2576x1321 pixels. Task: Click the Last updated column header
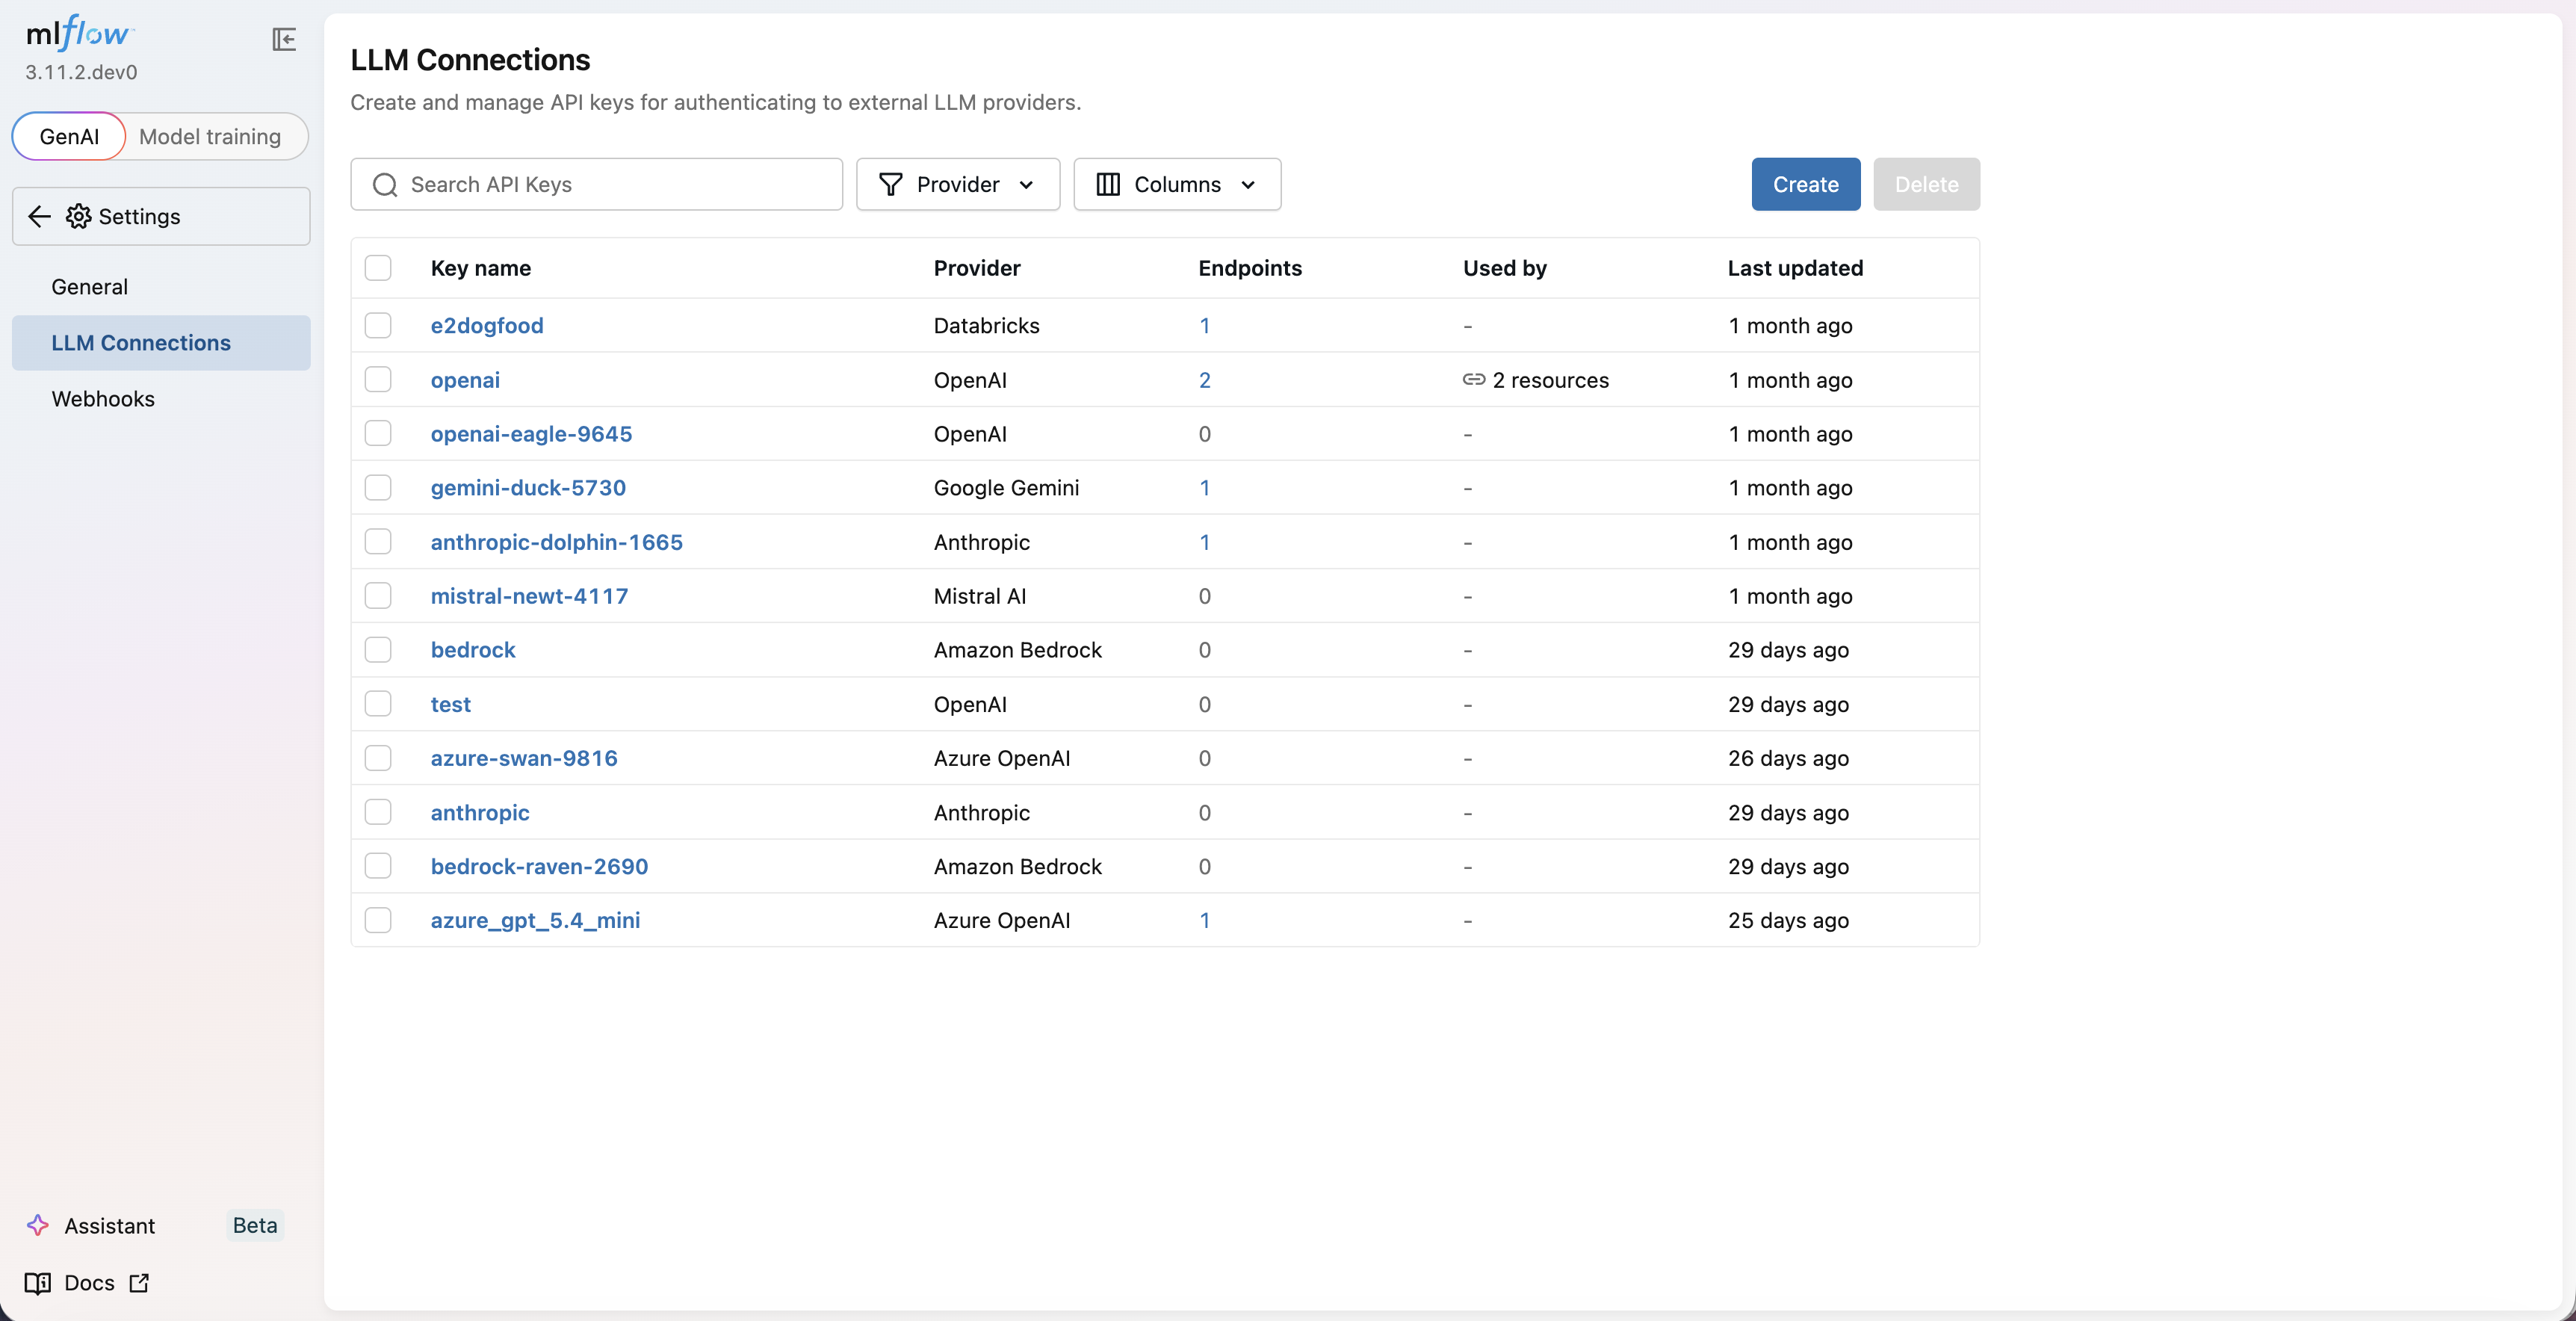coord(1795,267)
